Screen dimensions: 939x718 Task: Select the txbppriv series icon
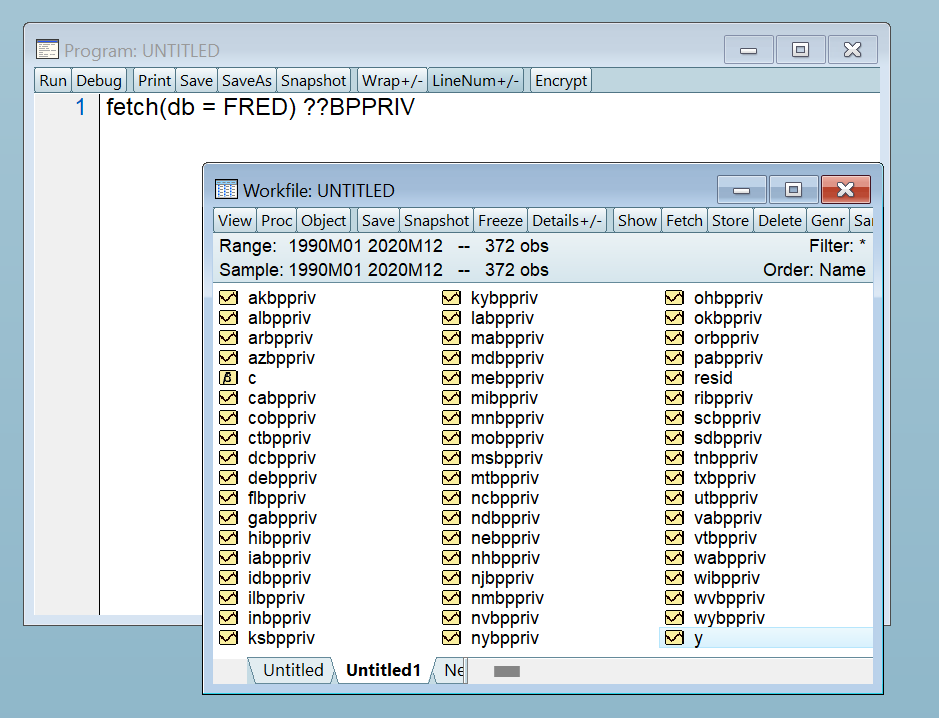click(x=674, y=478)
